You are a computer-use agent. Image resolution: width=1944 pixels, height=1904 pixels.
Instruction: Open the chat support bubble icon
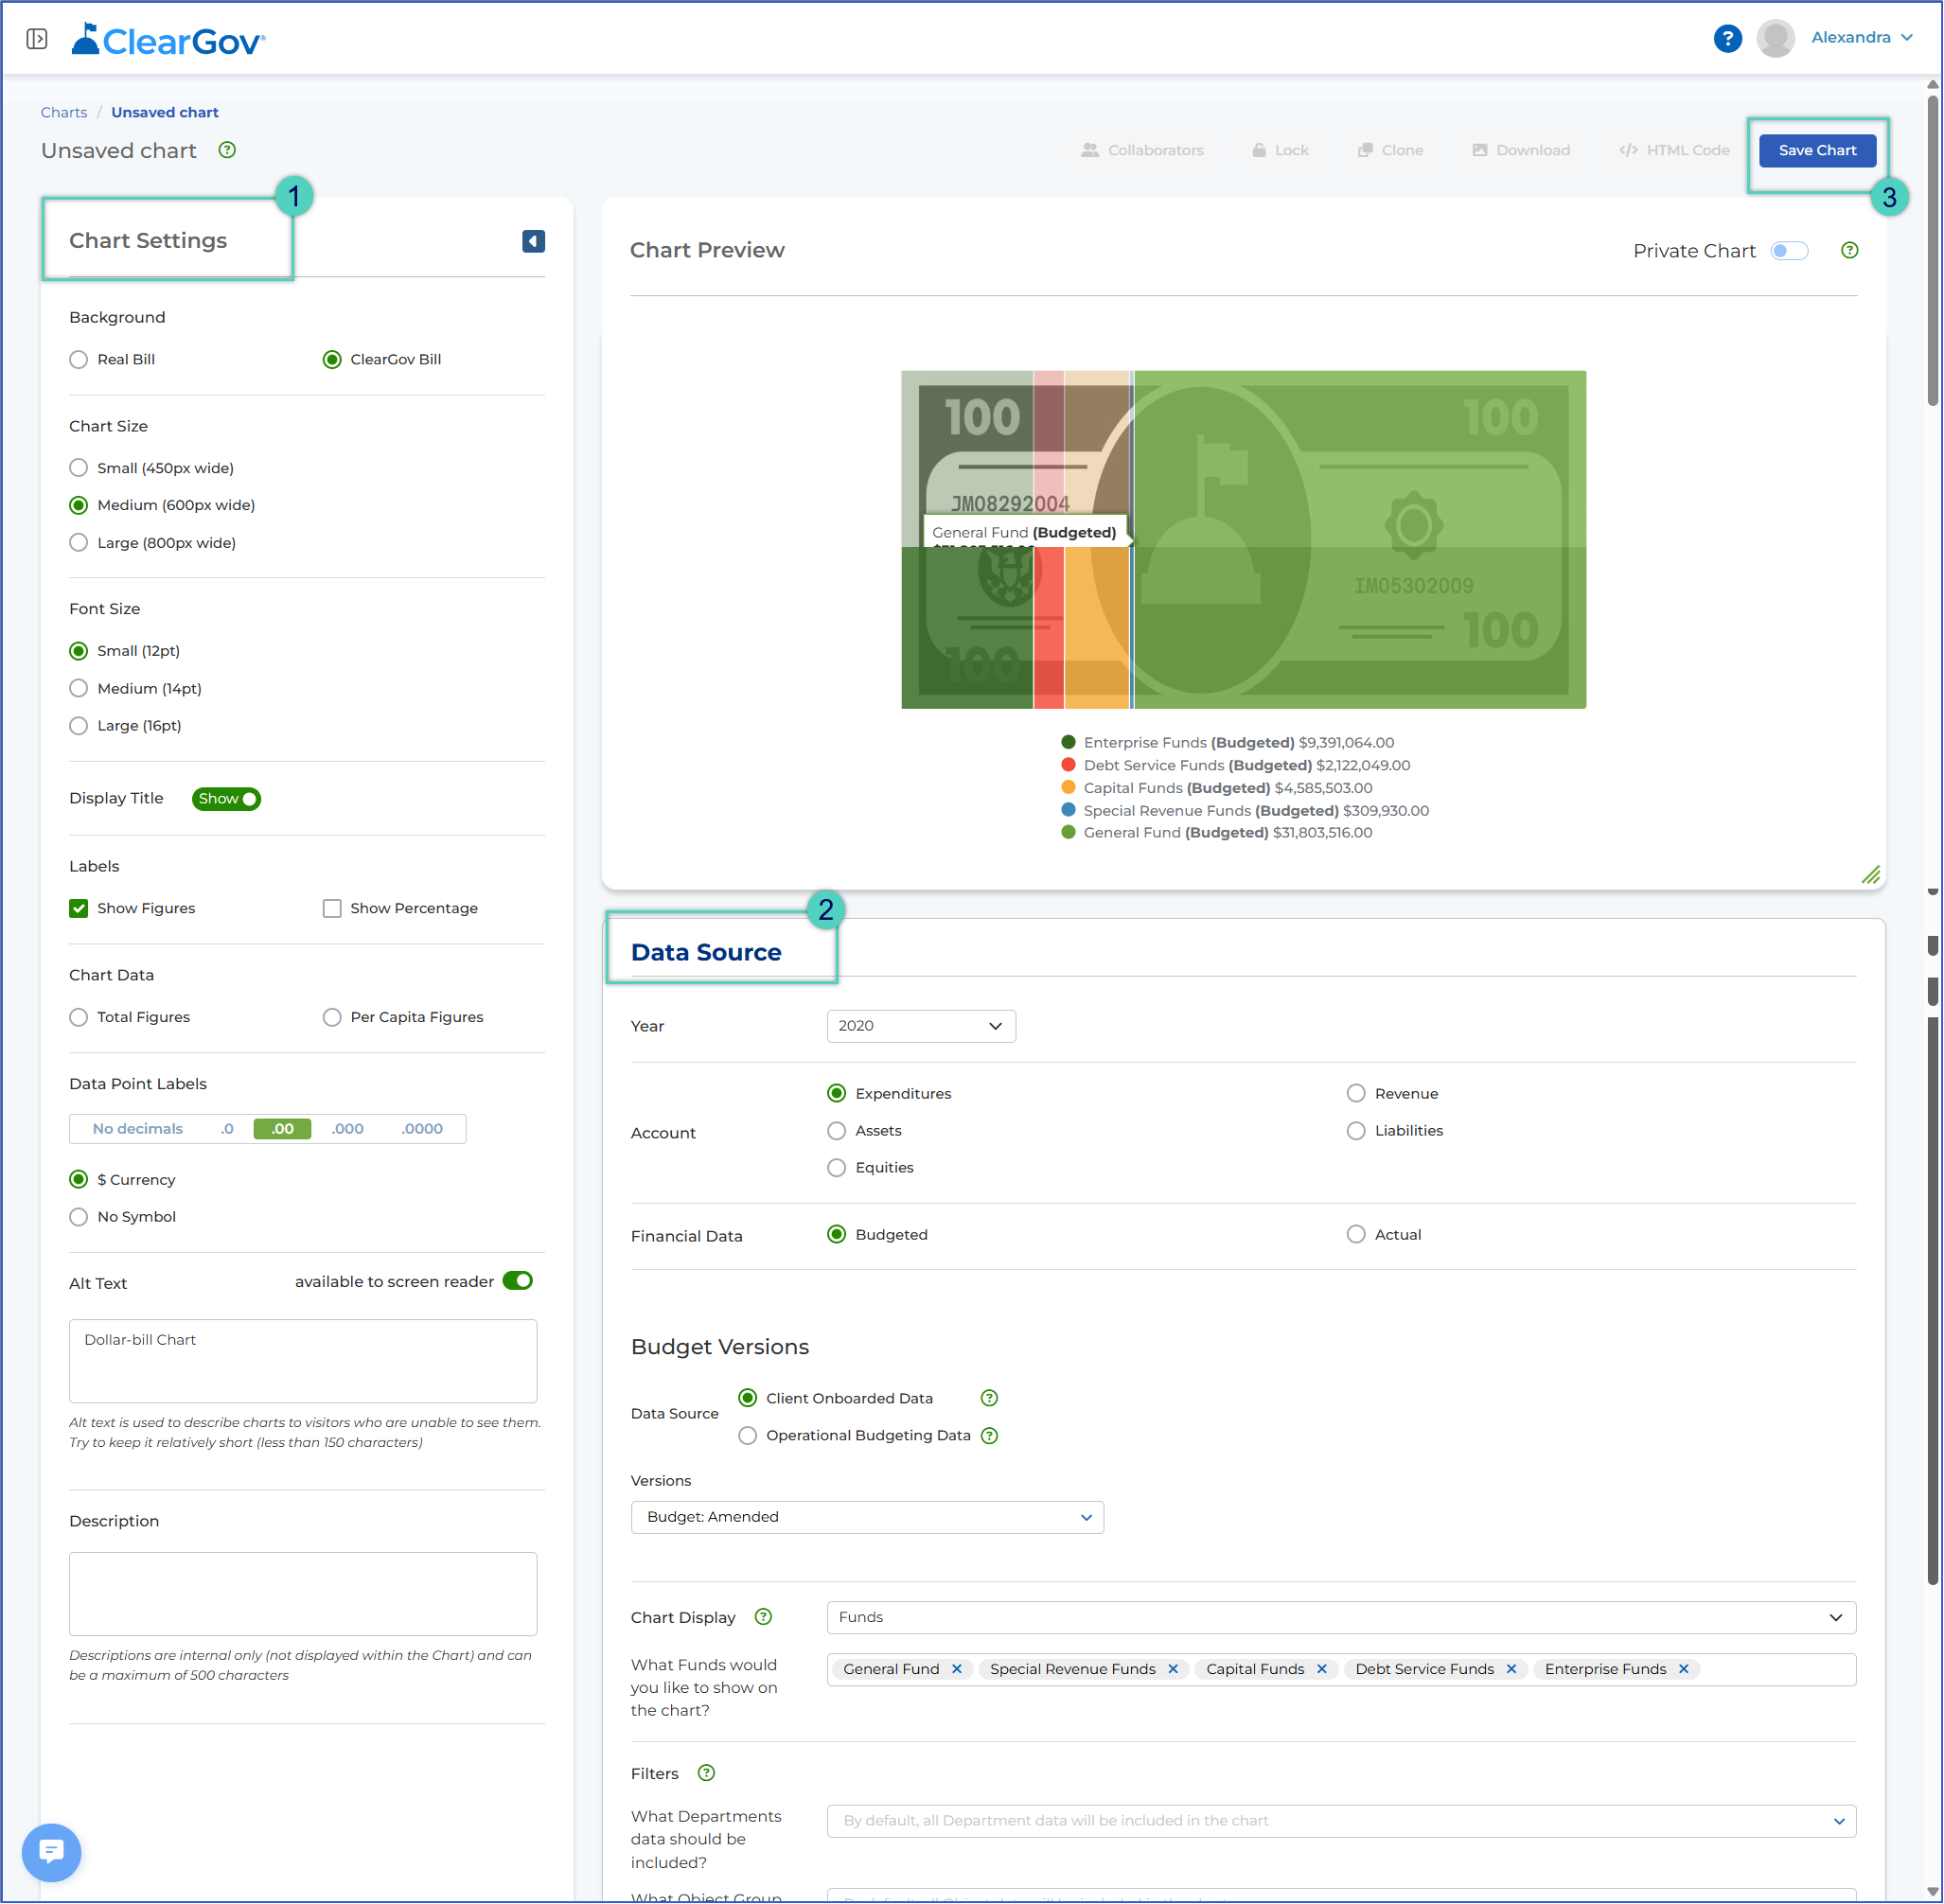coord(51,1852)
